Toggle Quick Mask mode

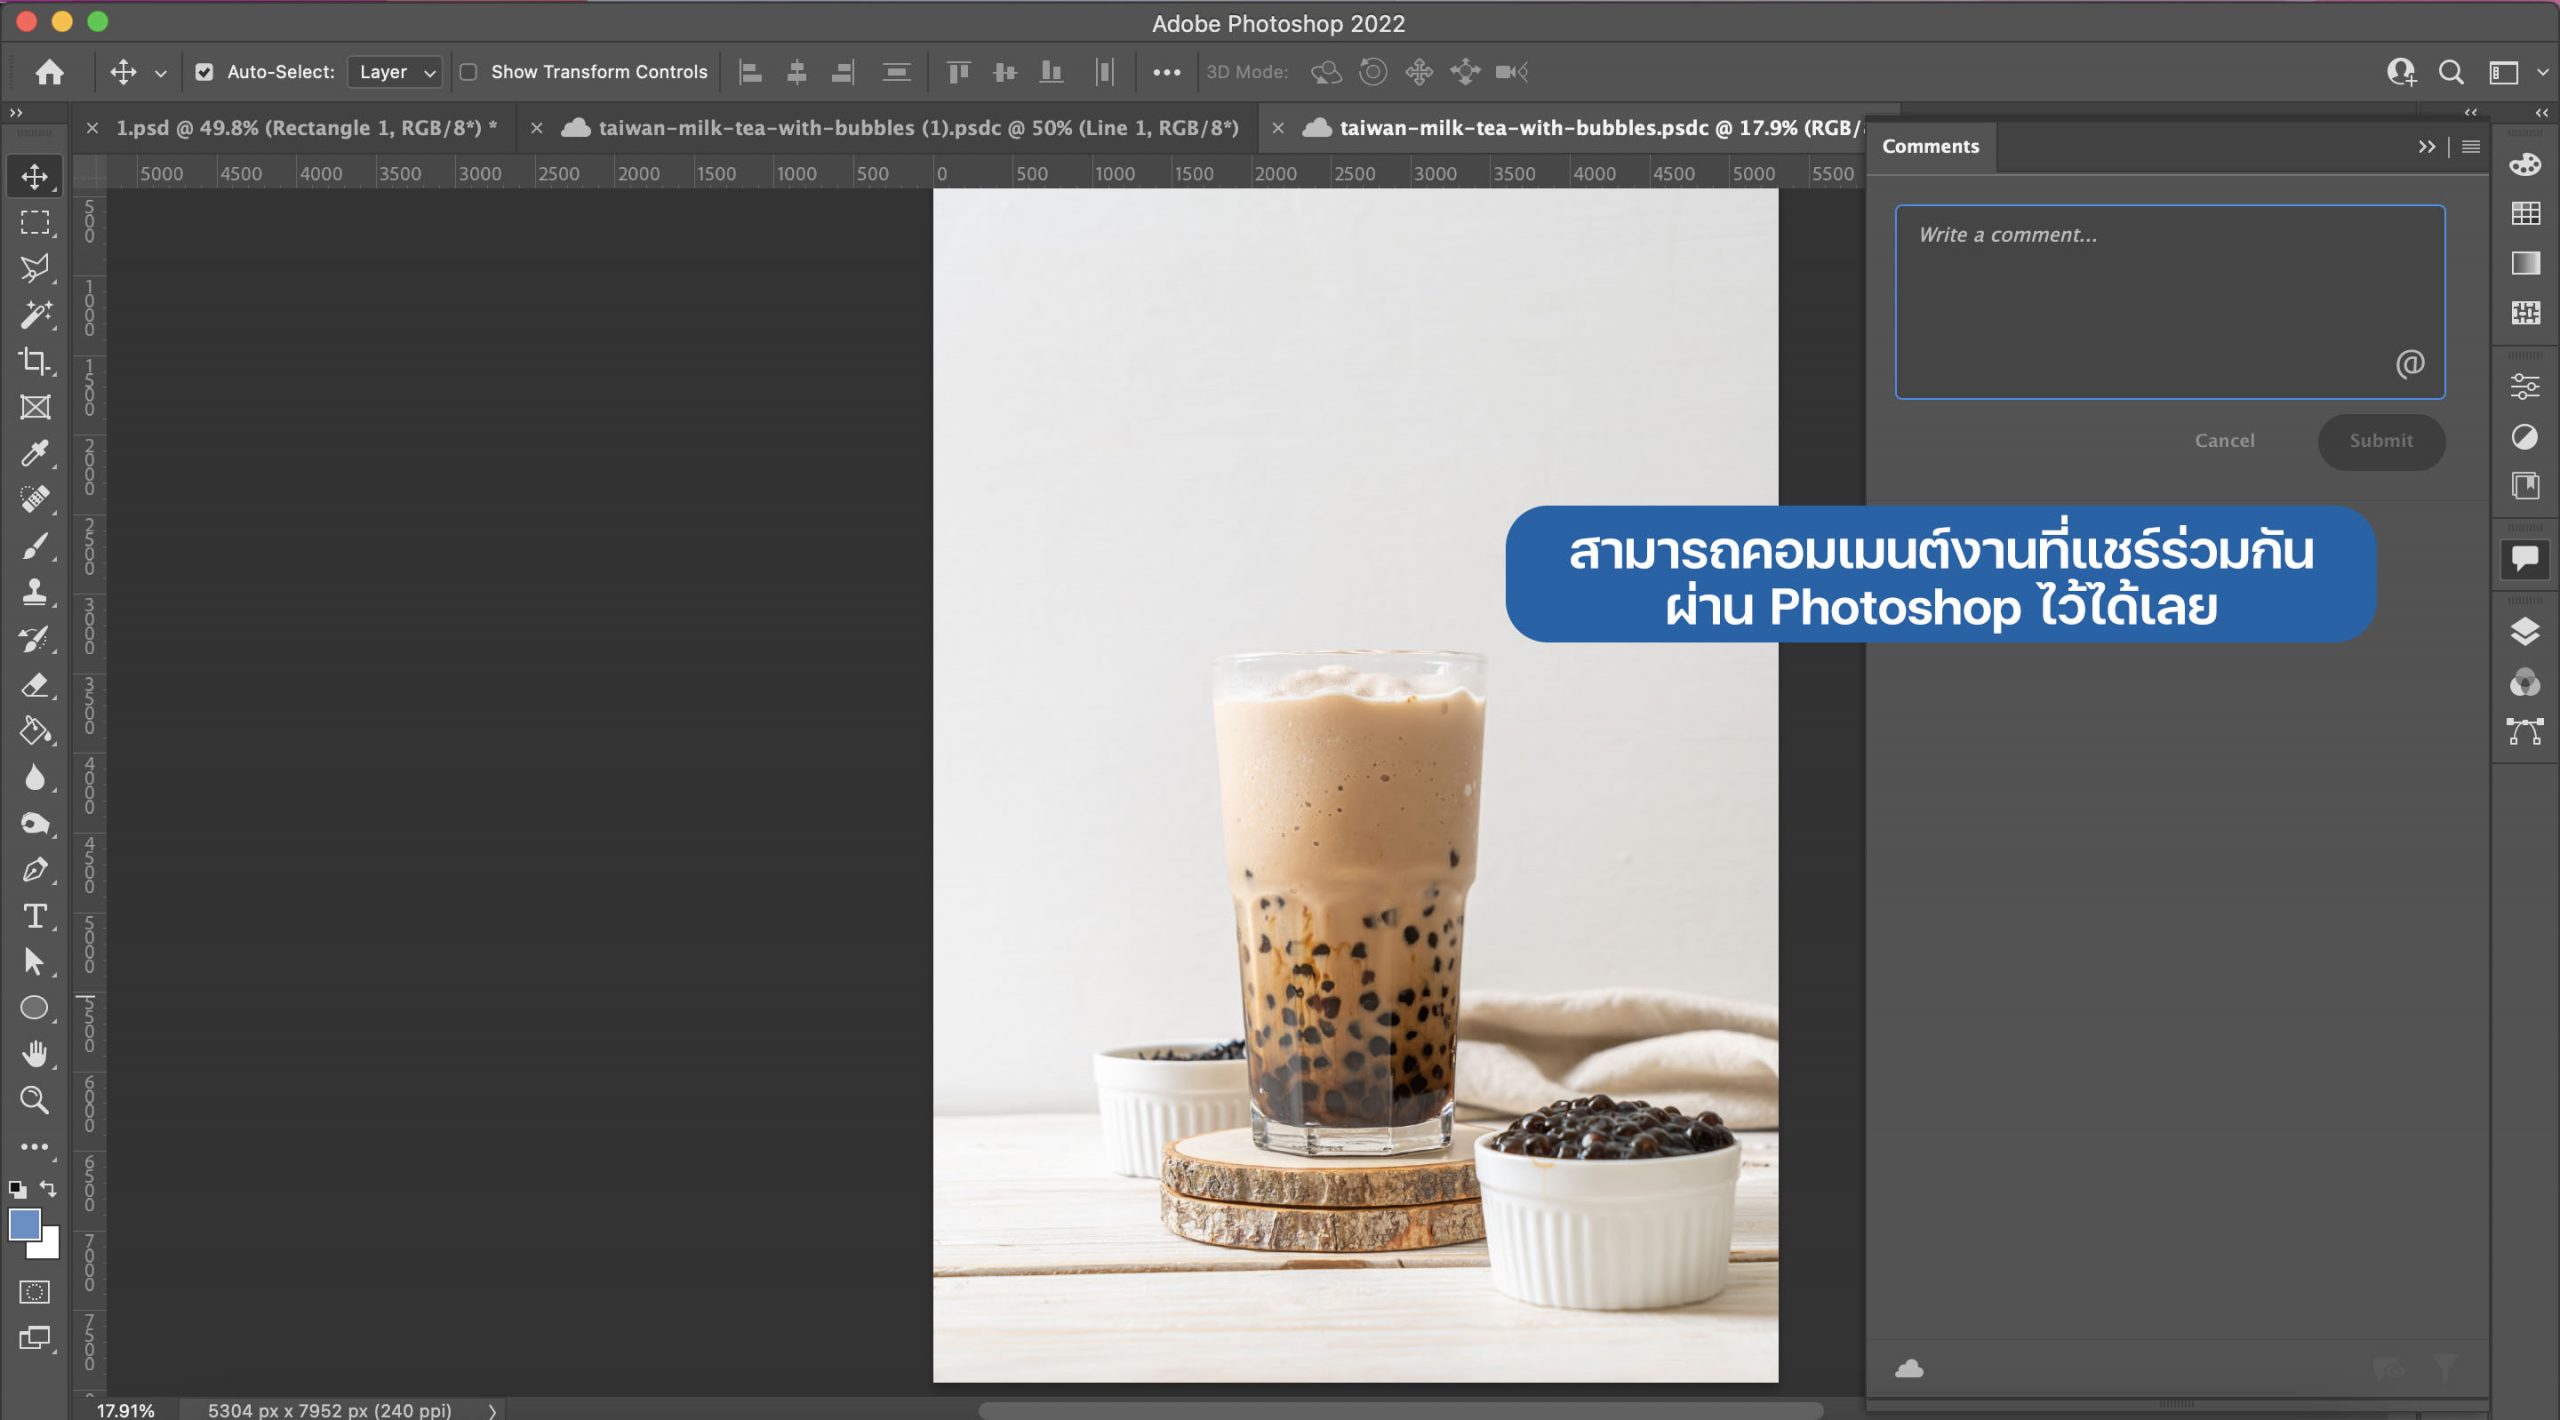[x=34, y=1292]
